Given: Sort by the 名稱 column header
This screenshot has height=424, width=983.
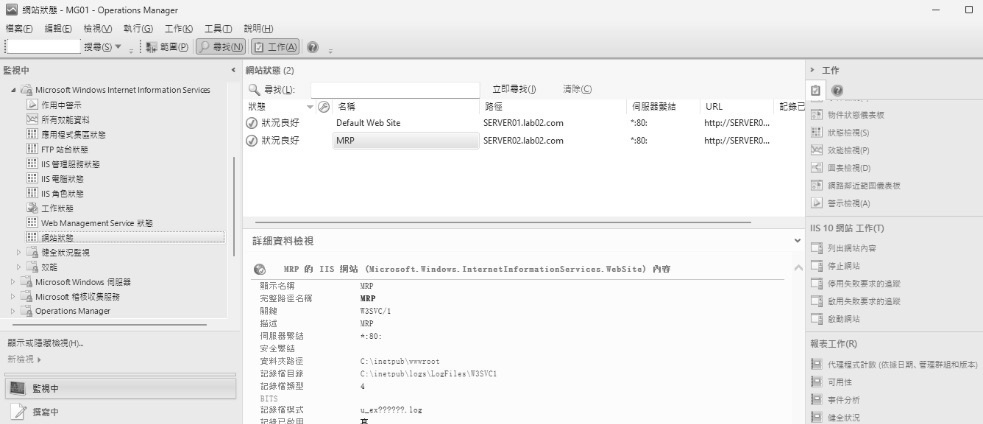Looking at the screenshot, I should 407,107.
